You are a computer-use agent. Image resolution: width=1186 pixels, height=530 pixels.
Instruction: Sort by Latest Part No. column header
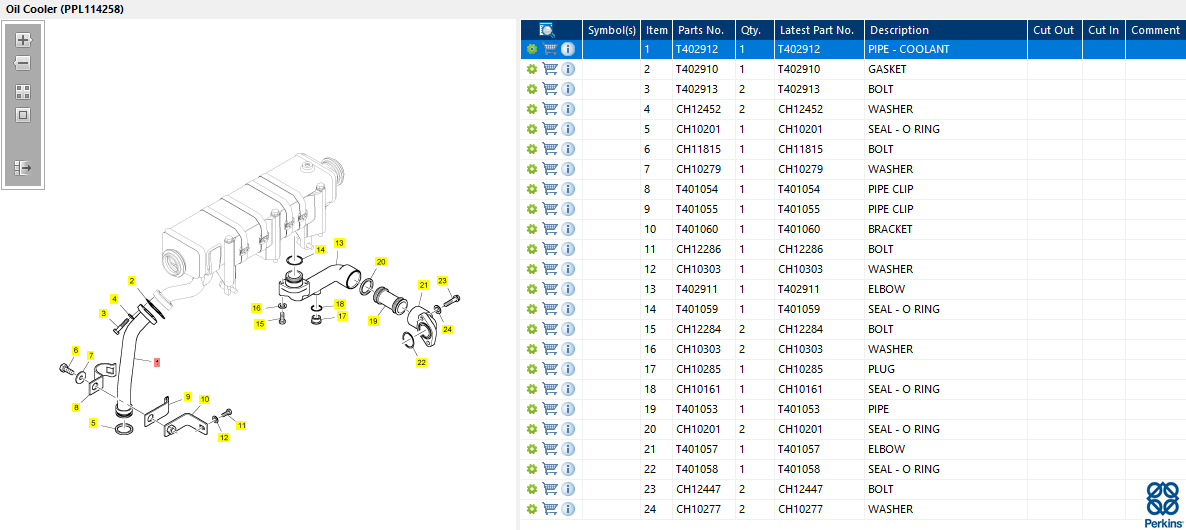819,30
